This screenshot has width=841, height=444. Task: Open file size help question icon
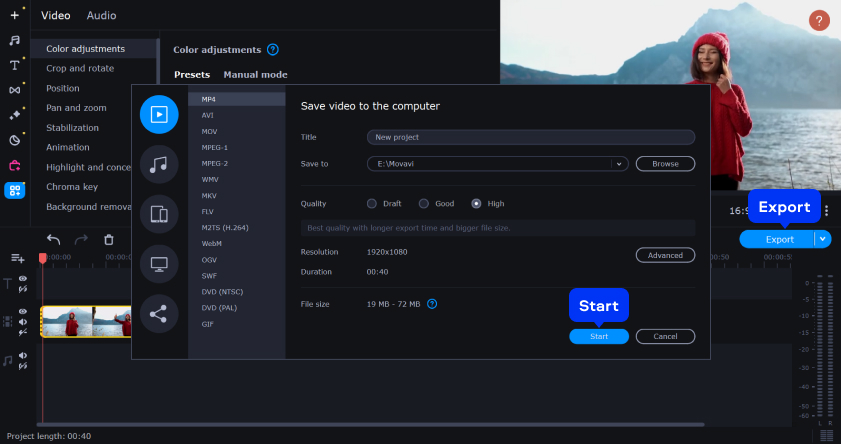[x=432, y=304]
